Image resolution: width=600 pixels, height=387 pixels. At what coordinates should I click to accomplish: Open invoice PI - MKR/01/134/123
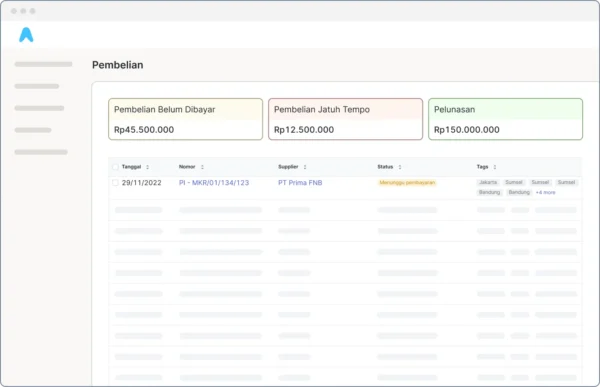point(214,183)
